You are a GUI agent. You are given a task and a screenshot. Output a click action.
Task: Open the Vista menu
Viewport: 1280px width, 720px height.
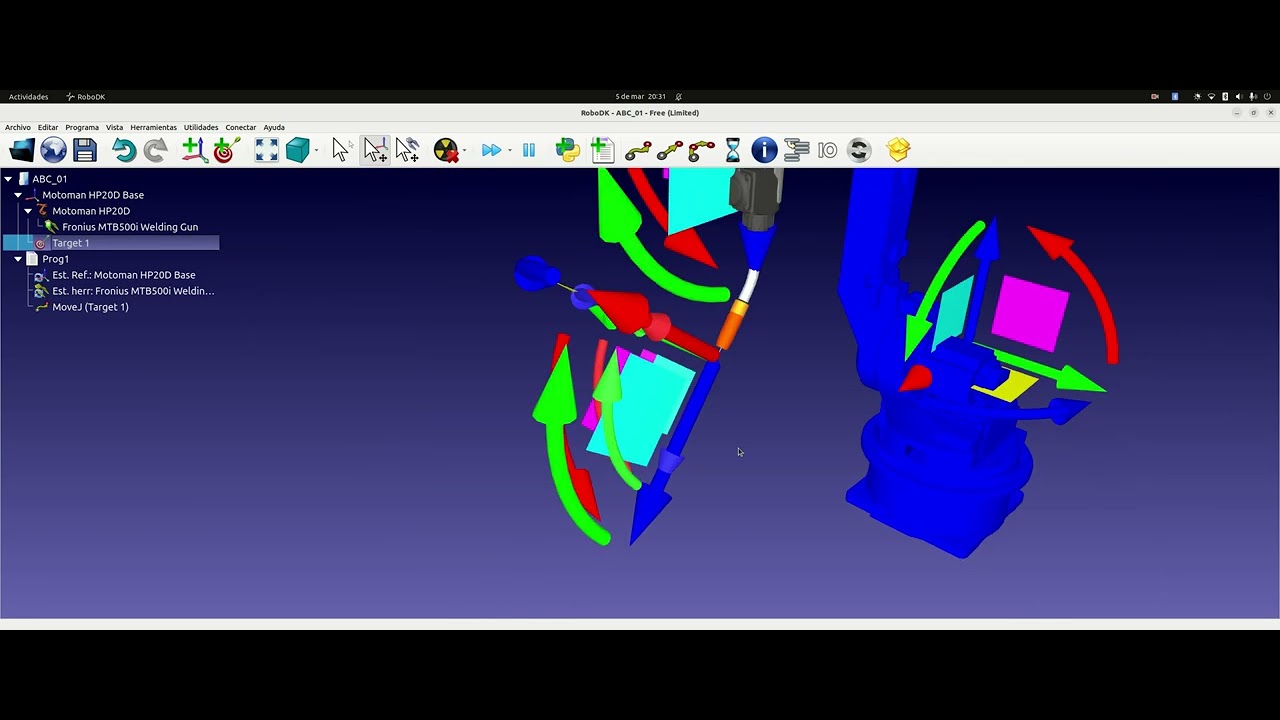point(115,128)
